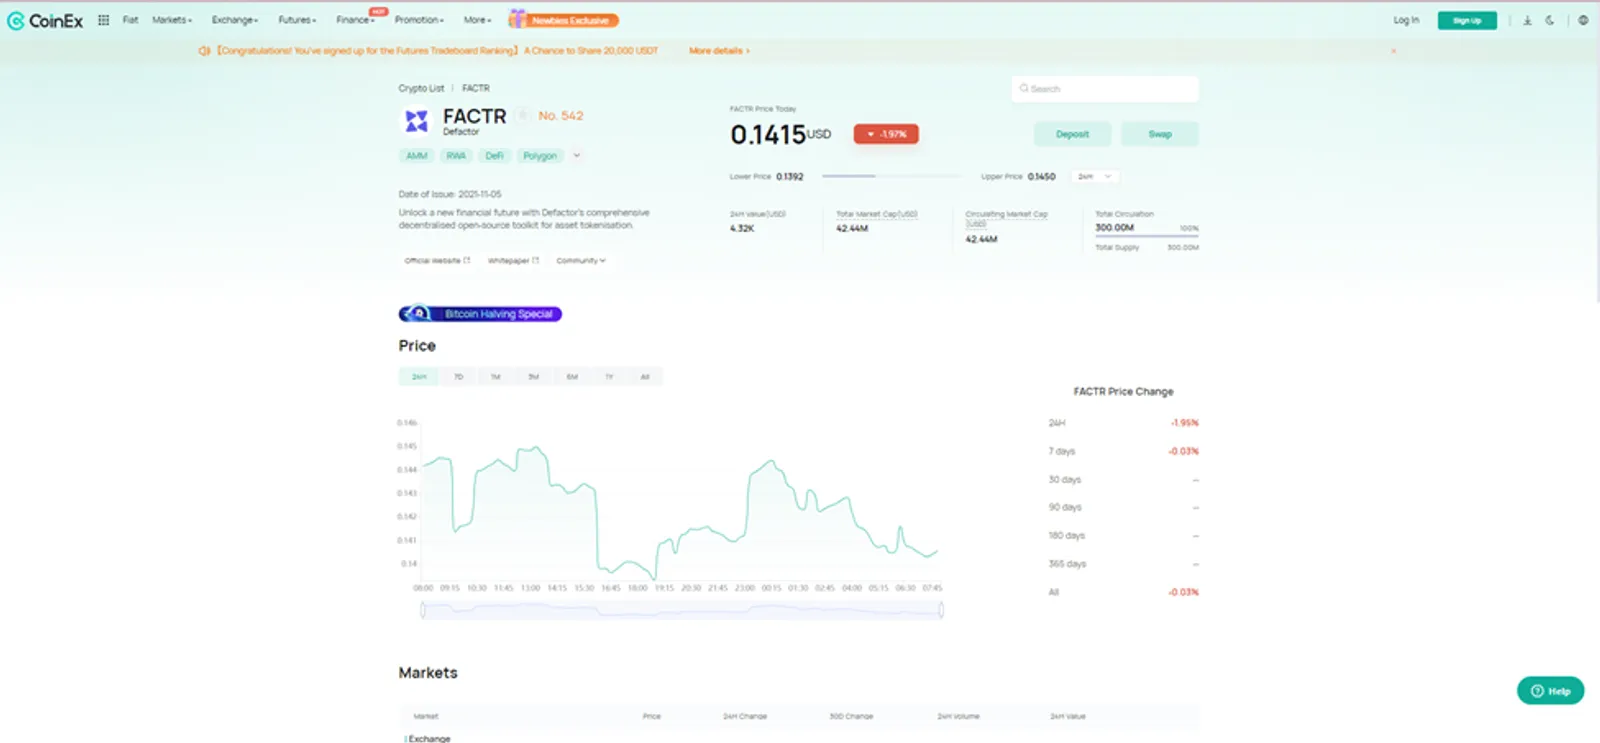Image resolution: width=1600 pixels, height=743 pixels.
Task: Click the chart range slider left handle
Action: coord(423,610)
